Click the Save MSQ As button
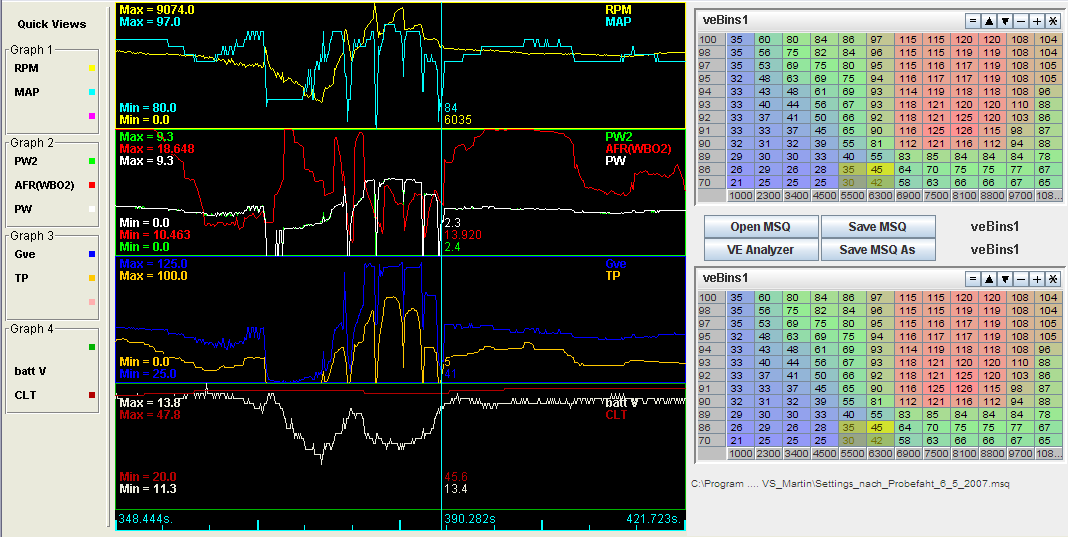Screen dimensions: 1068x537 pyautogui.click(x=876, y=250)
